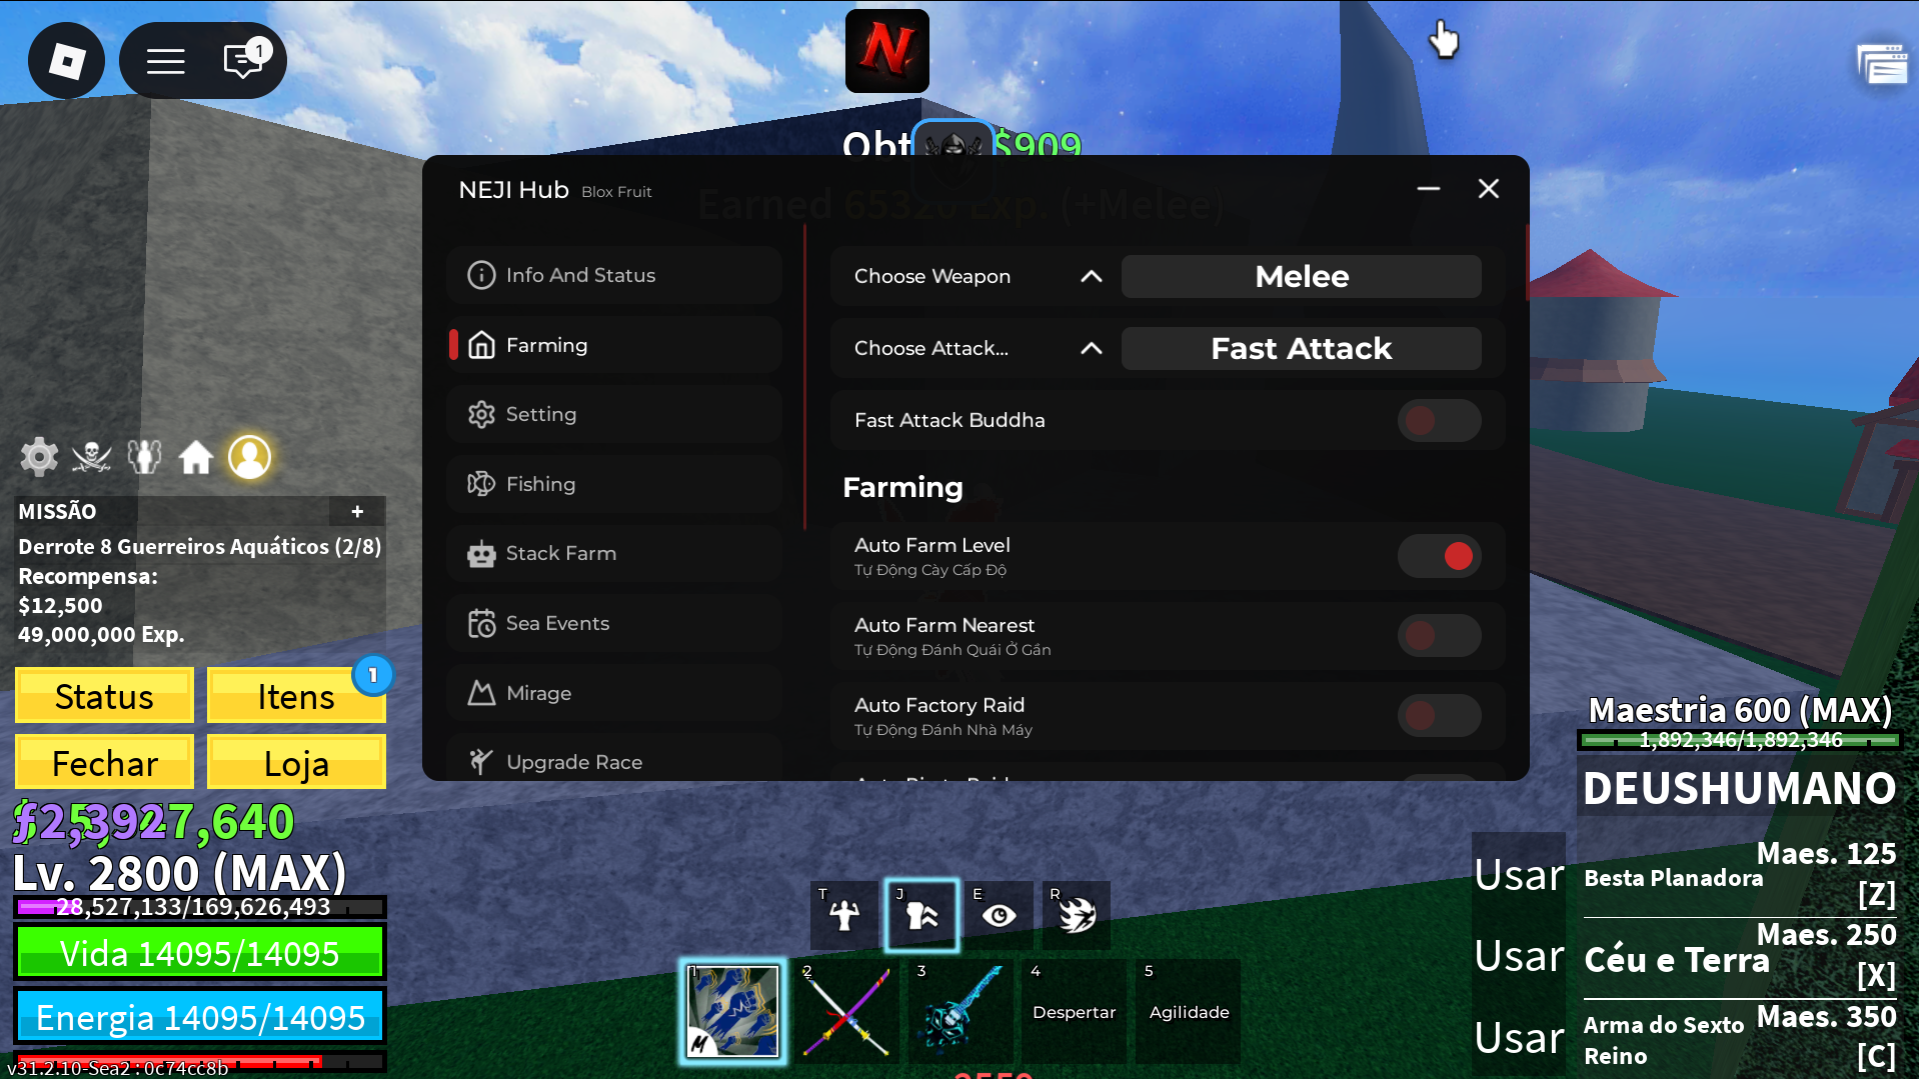Open the yellow Status button
The height and width of the screenshot is (1079, 1919).
(x=104, y=696)
